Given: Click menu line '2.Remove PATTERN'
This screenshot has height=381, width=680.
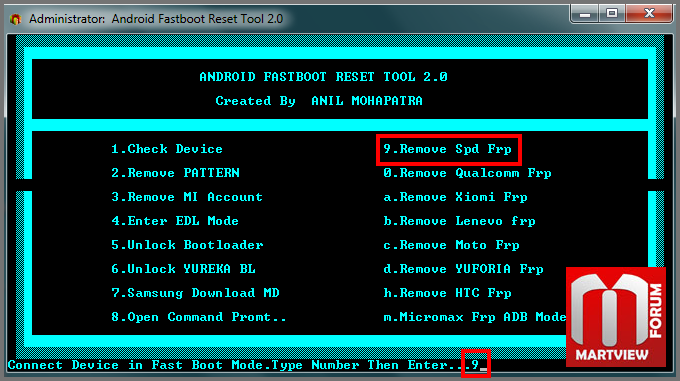Looking at the screenshot, I should tap(175, 173).
